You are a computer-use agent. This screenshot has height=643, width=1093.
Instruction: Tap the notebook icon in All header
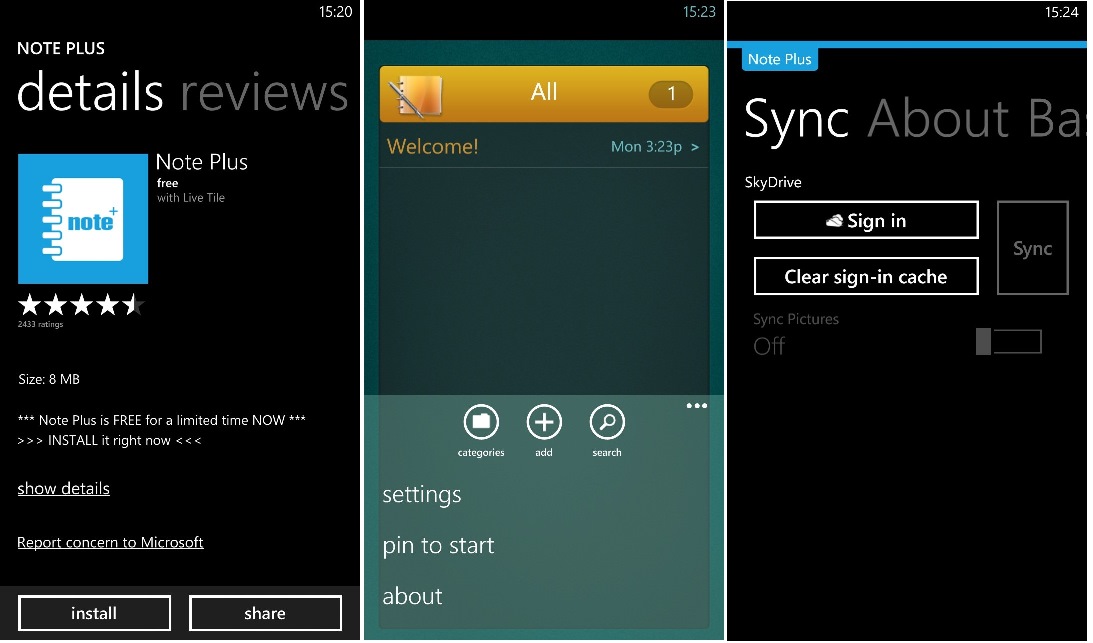pos(415,96)
